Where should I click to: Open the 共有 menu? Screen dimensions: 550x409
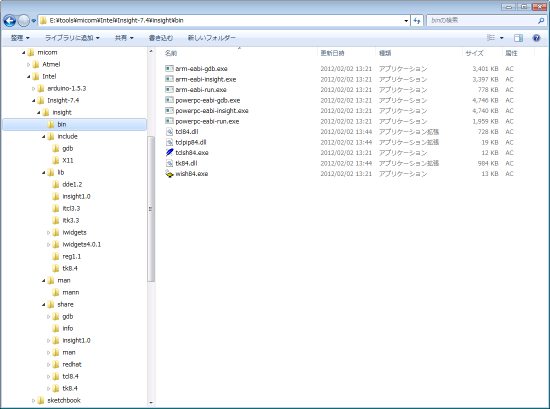124,38
